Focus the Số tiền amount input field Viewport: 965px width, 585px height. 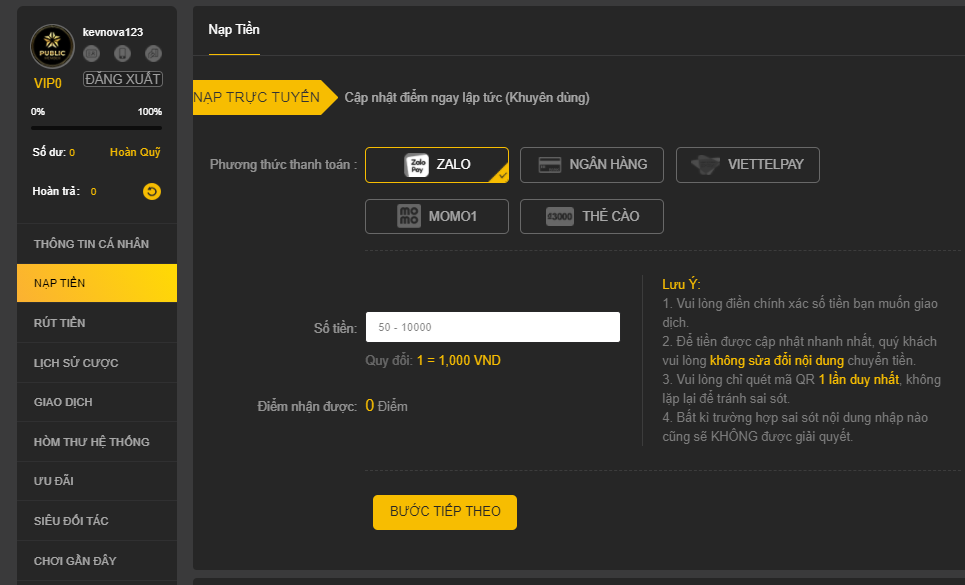493,327
